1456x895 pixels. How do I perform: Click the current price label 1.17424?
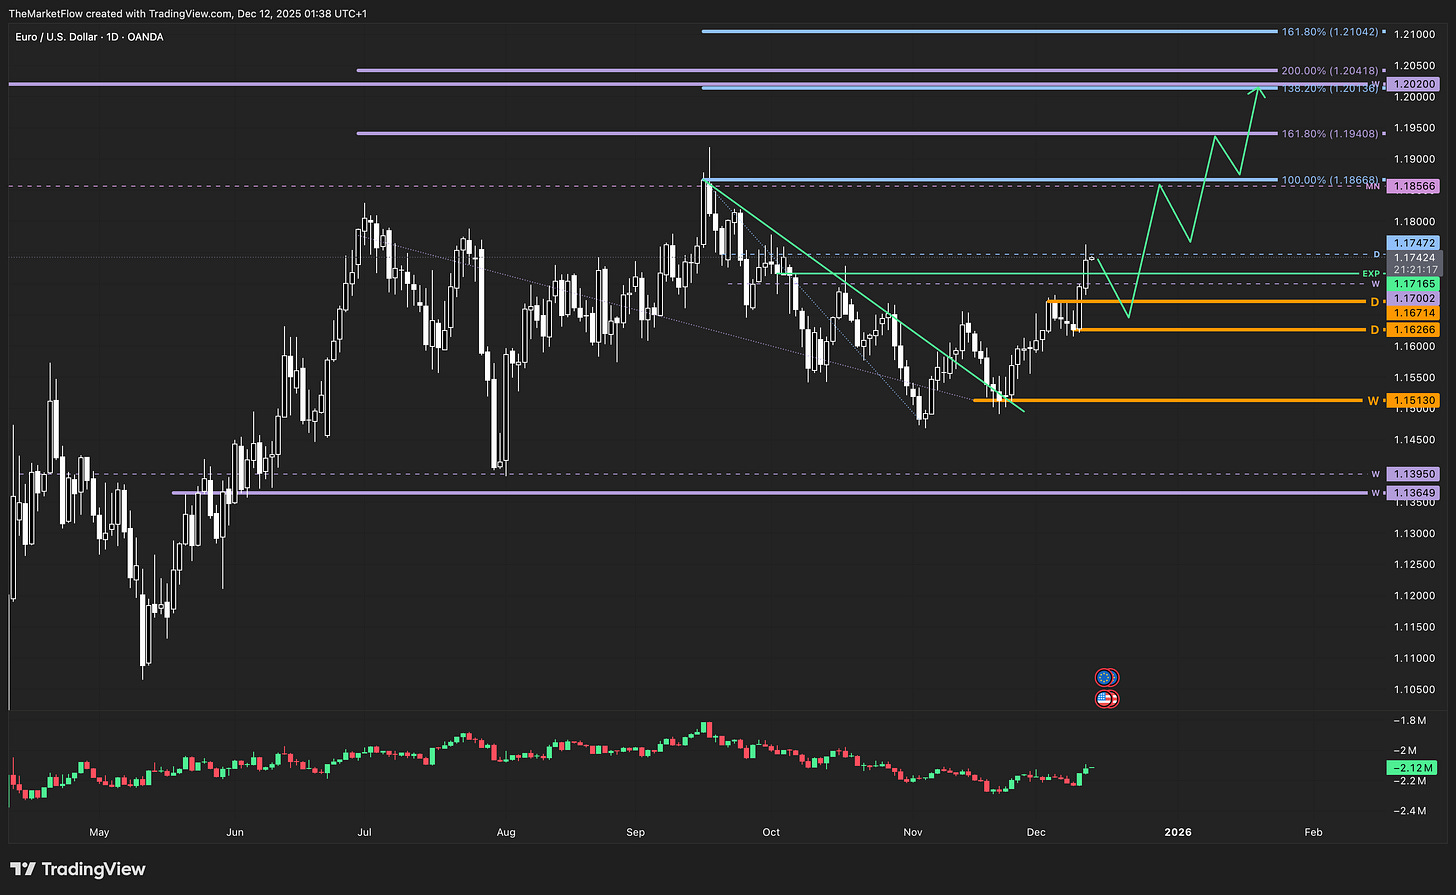pyautogui.click(x=1413, y=257)
